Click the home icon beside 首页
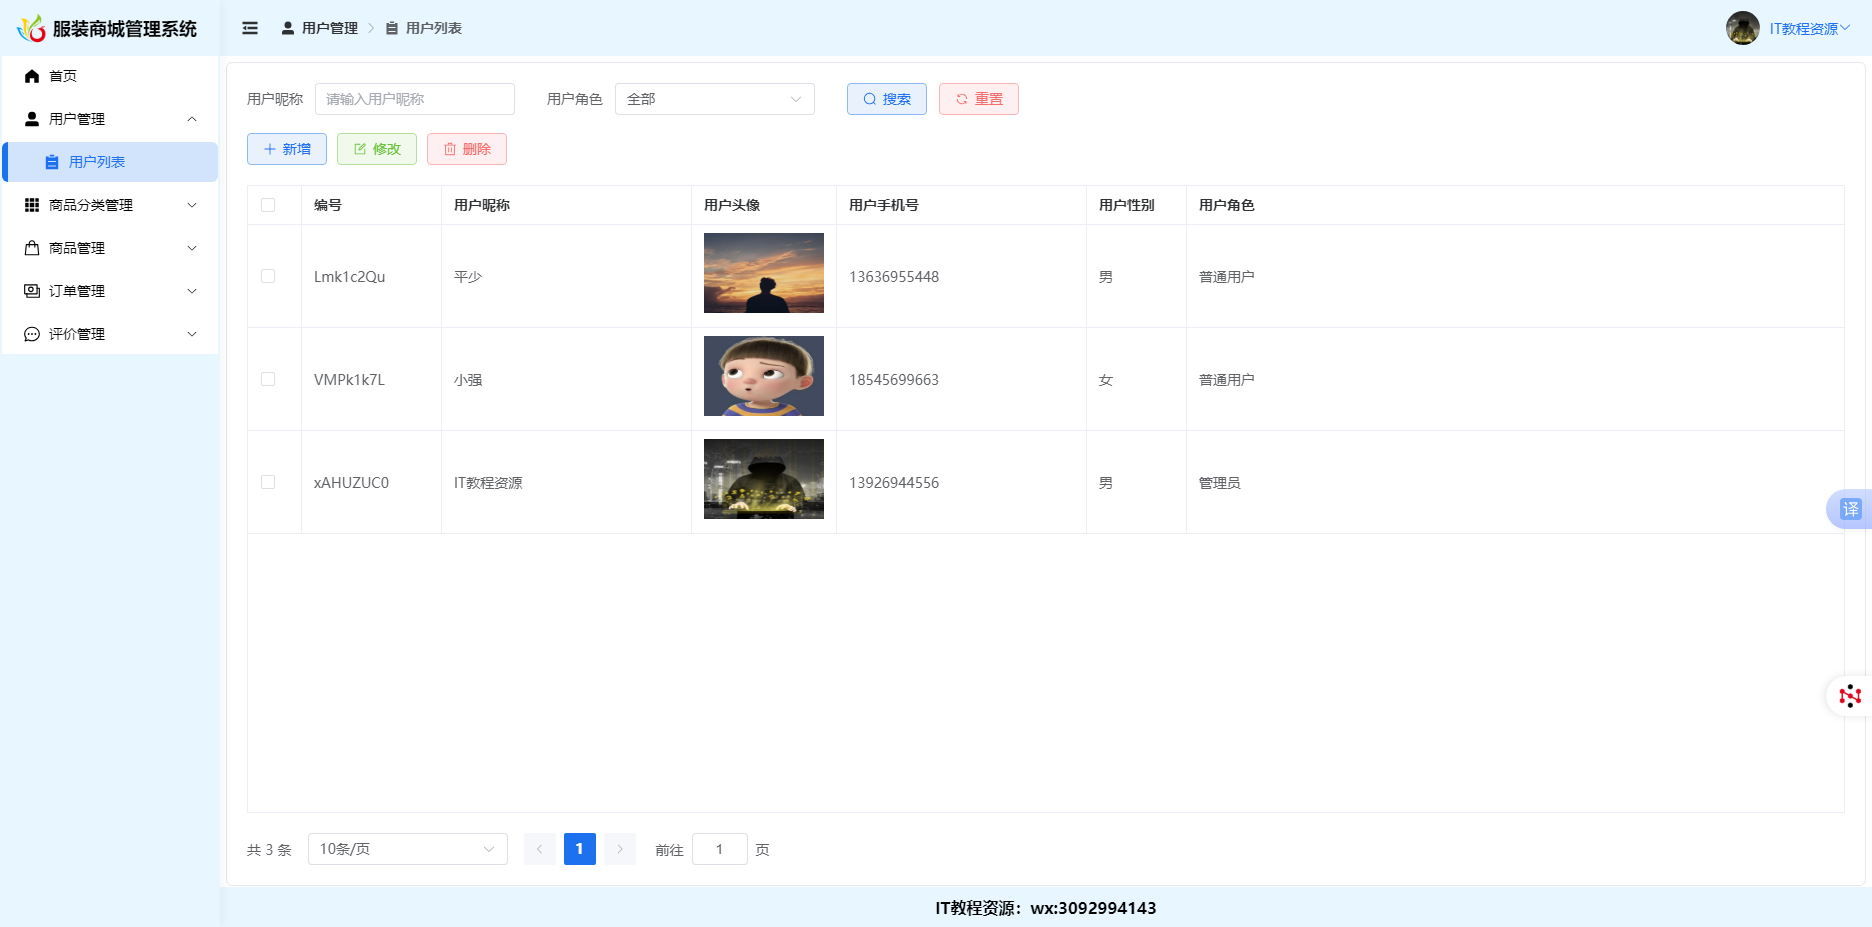Image resolution: width=1872 pixels, height=927 pixels. click(32, 76)
